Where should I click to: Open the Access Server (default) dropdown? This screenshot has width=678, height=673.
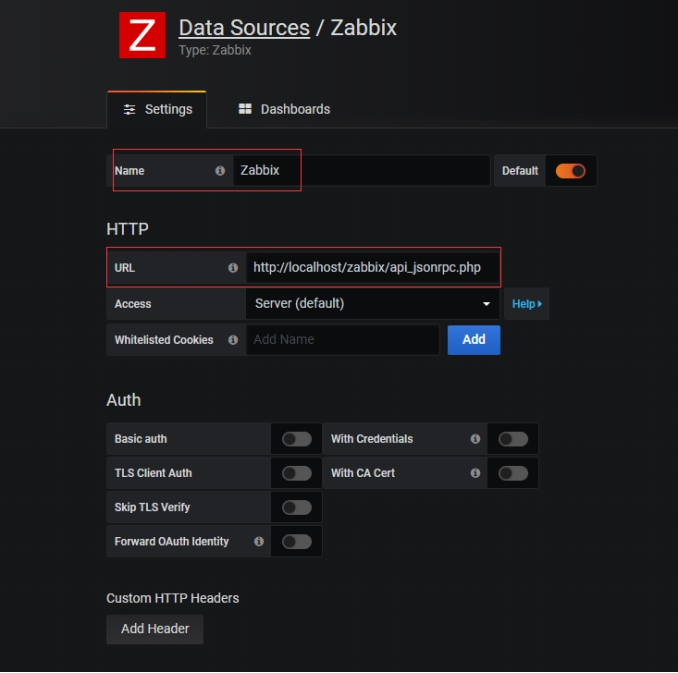click(372, 304)
